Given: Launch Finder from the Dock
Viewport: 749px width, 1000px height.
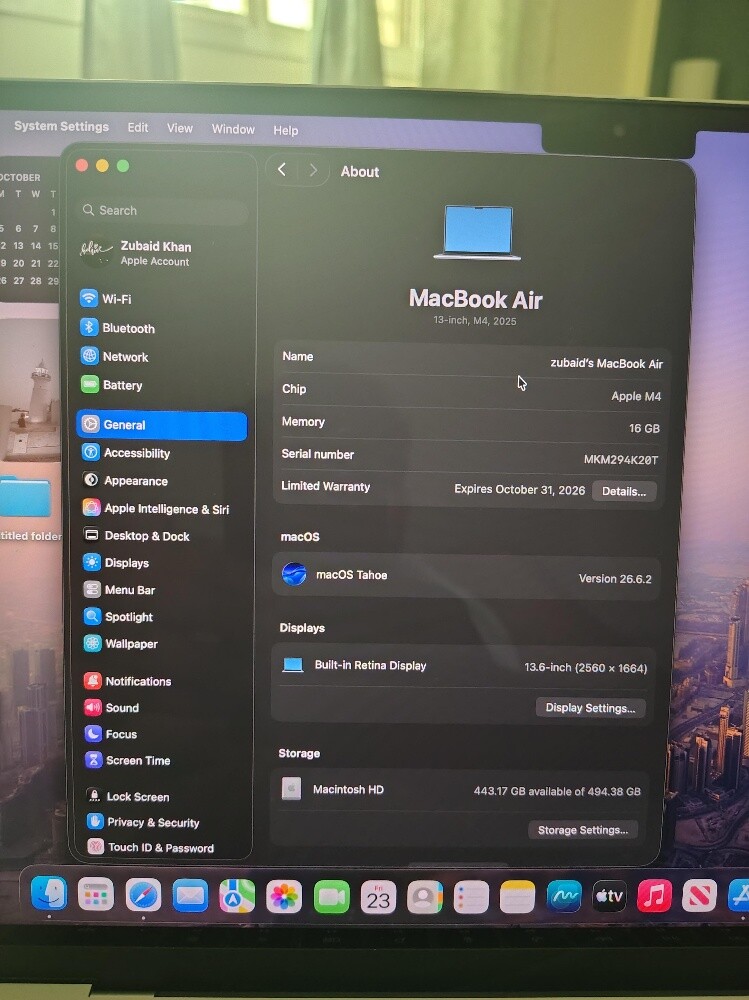Looking at the screenshot, I should (48, 893).
